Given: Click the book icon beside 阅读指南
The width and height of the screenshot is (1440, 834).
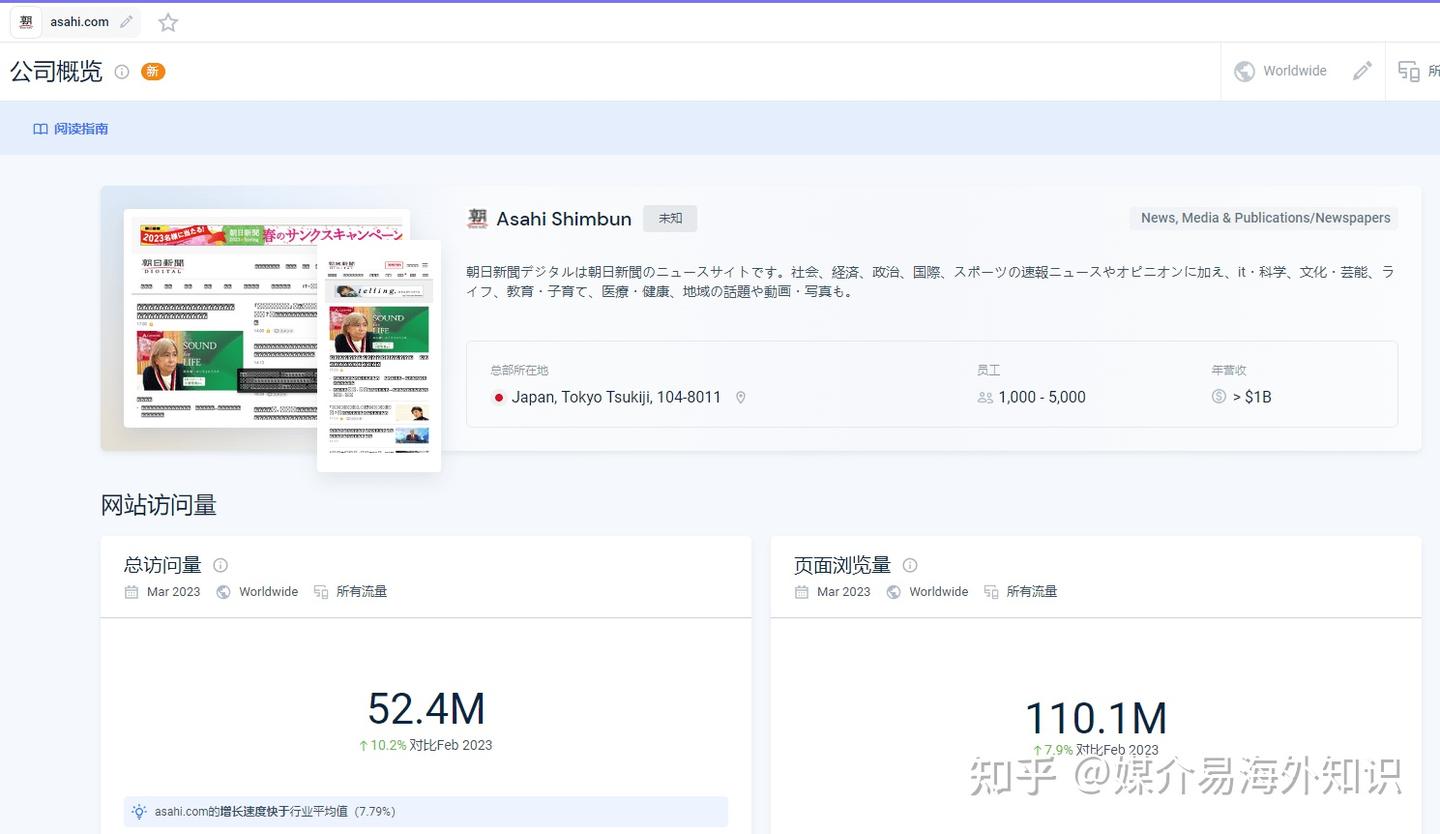Looking at the screenshot, I should [x=40, y=129].
